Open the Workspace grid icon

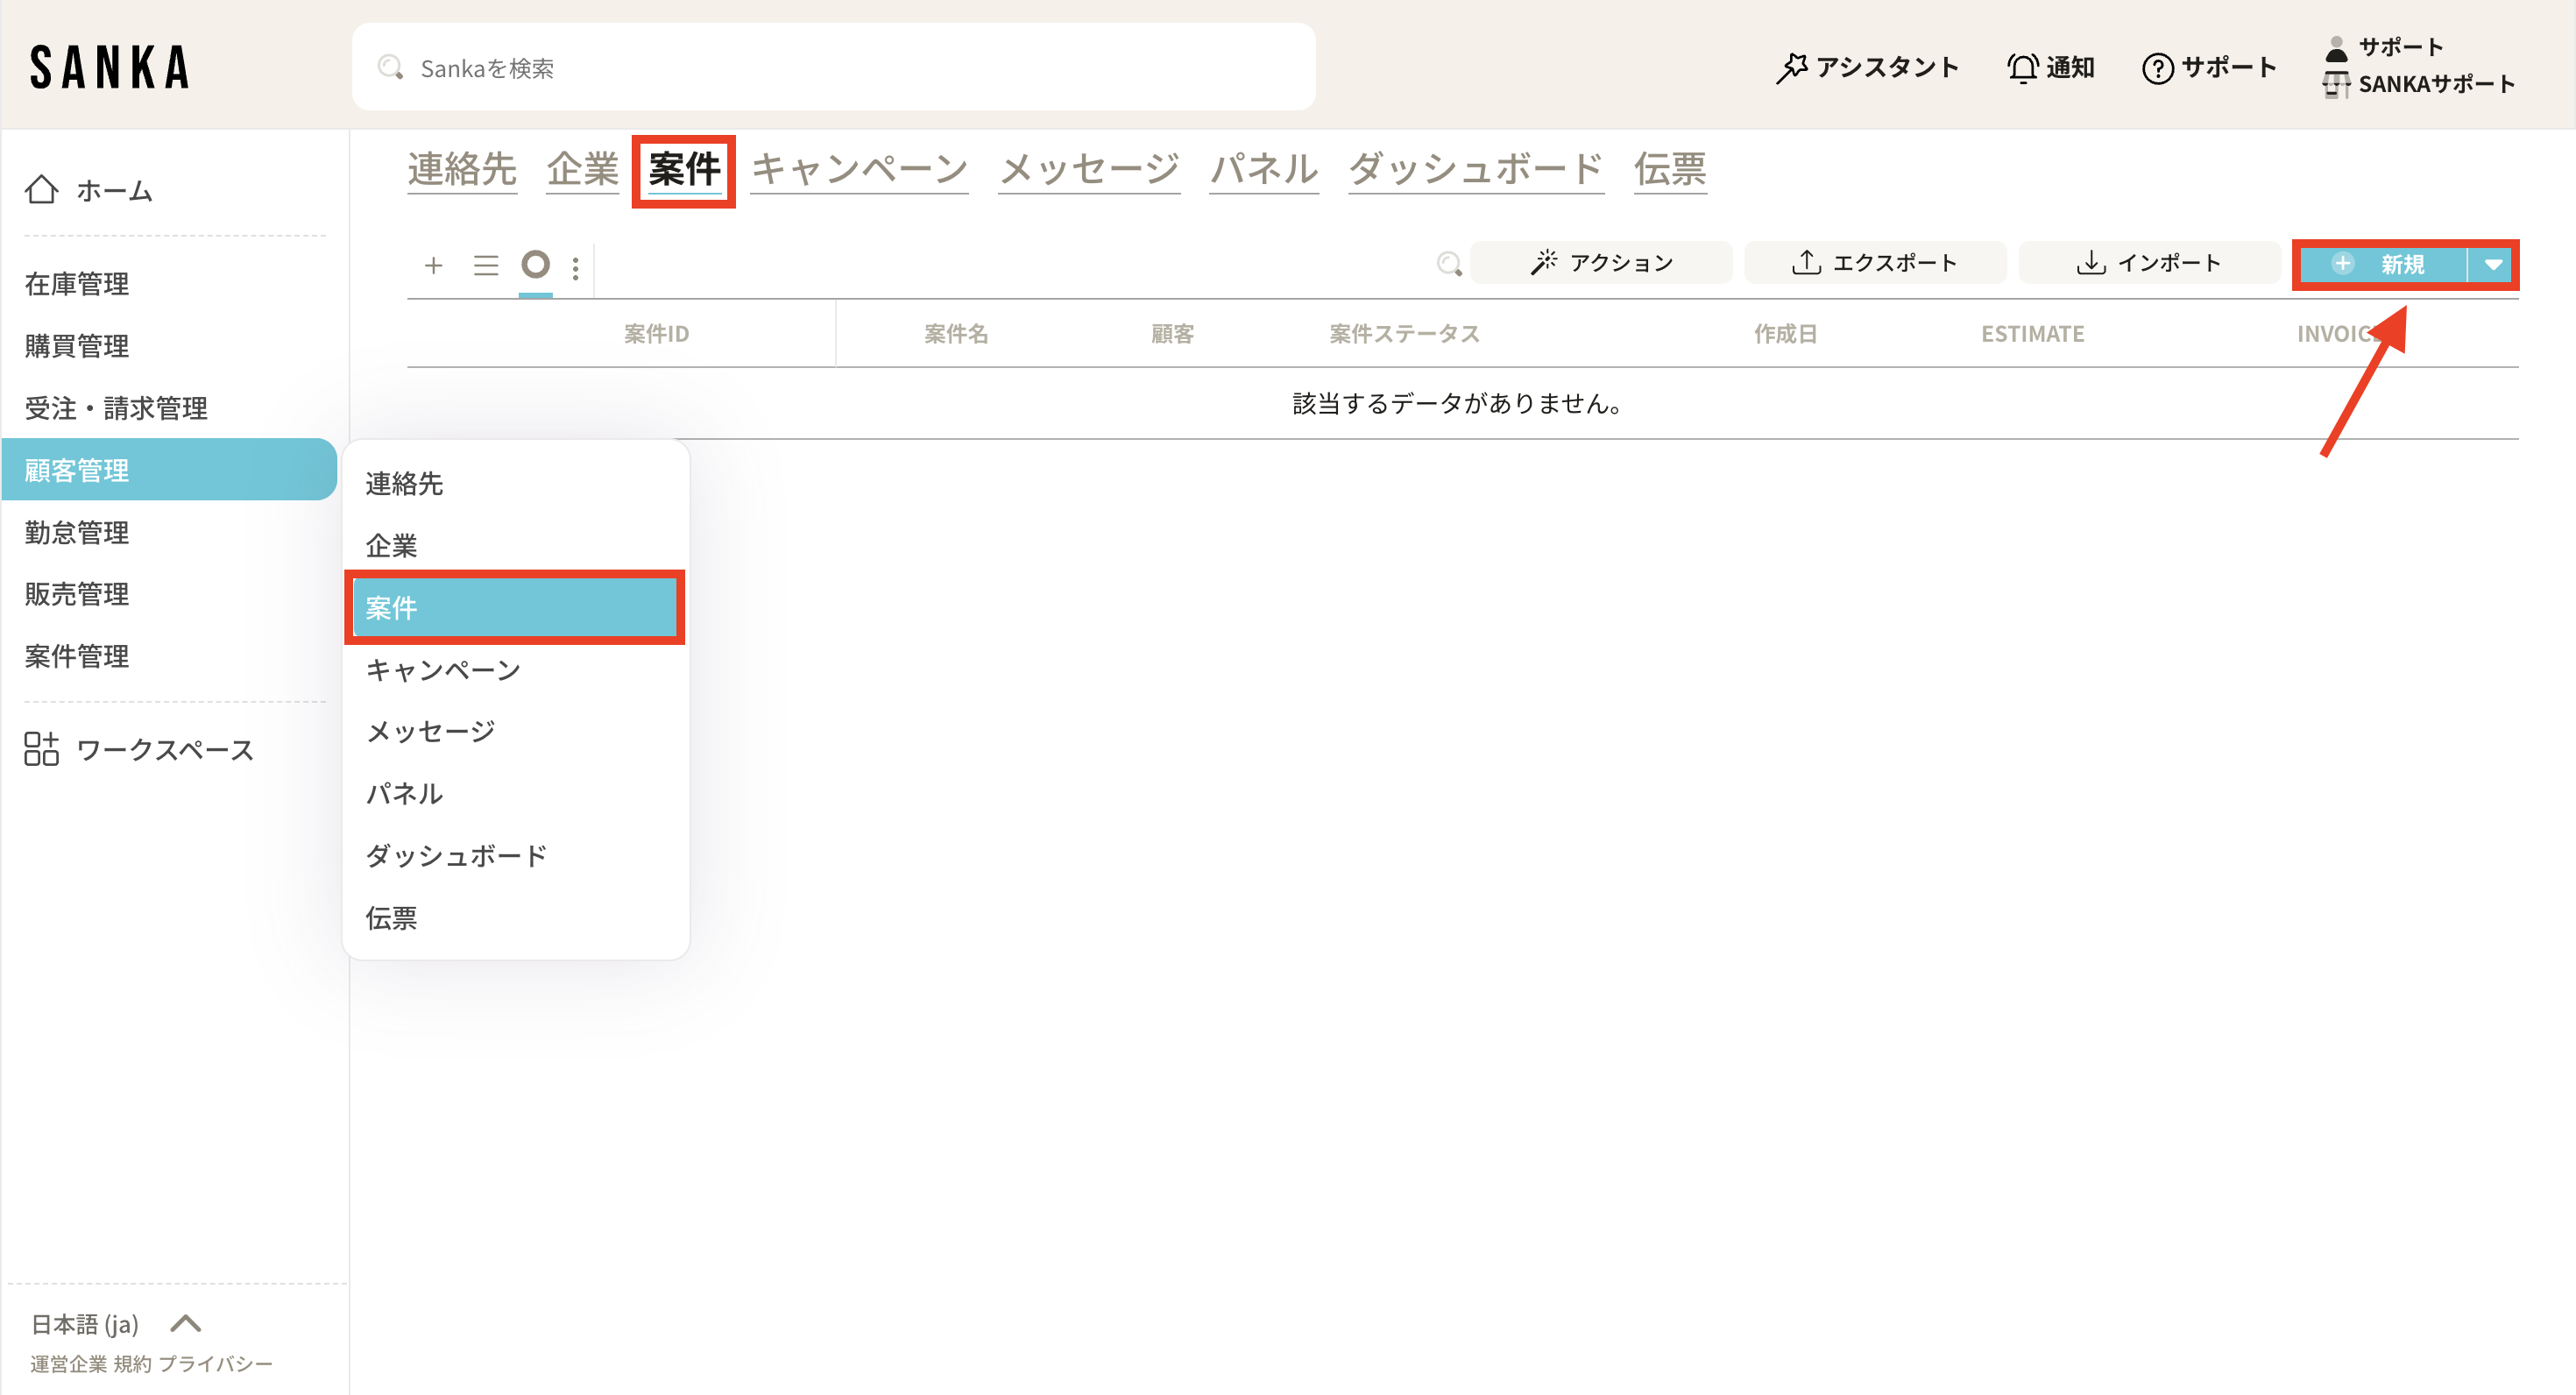[42, 749]
